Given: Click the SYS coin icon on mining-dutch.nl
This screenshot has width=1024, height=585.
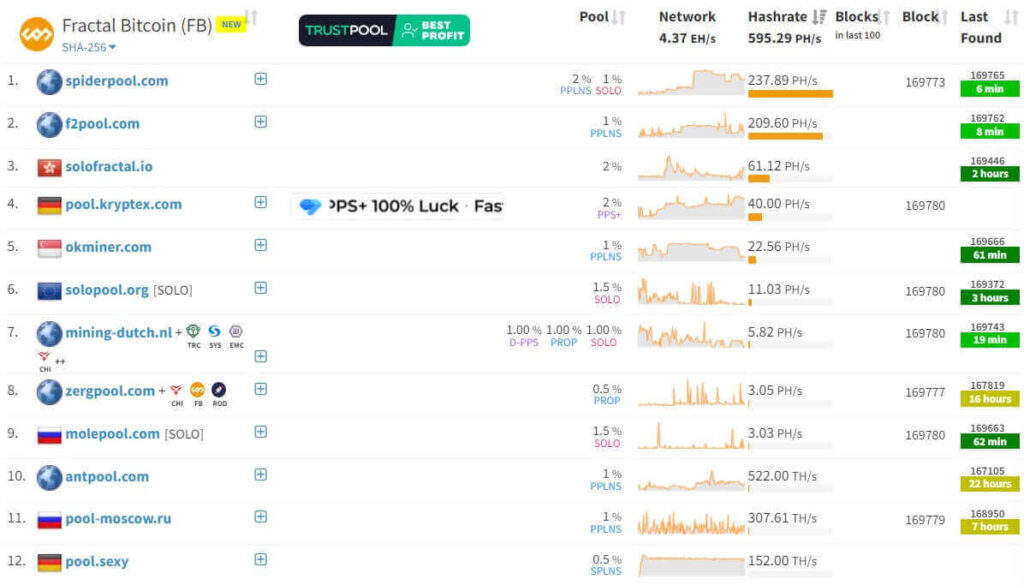Looking at the screenshot, I should click(x=214, y=331).
